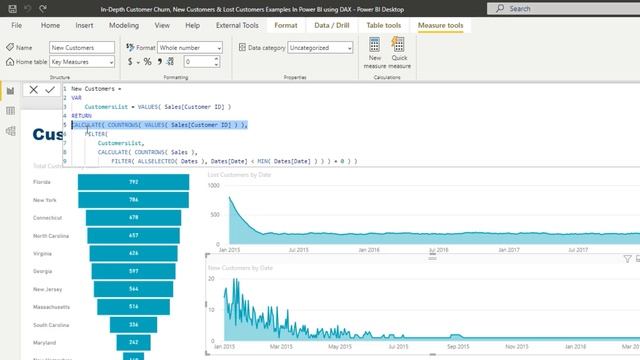The width and height of the screenshot is (640, 360).
Task: Open the View ribbon tab
Action: click(x=162, y=25)
